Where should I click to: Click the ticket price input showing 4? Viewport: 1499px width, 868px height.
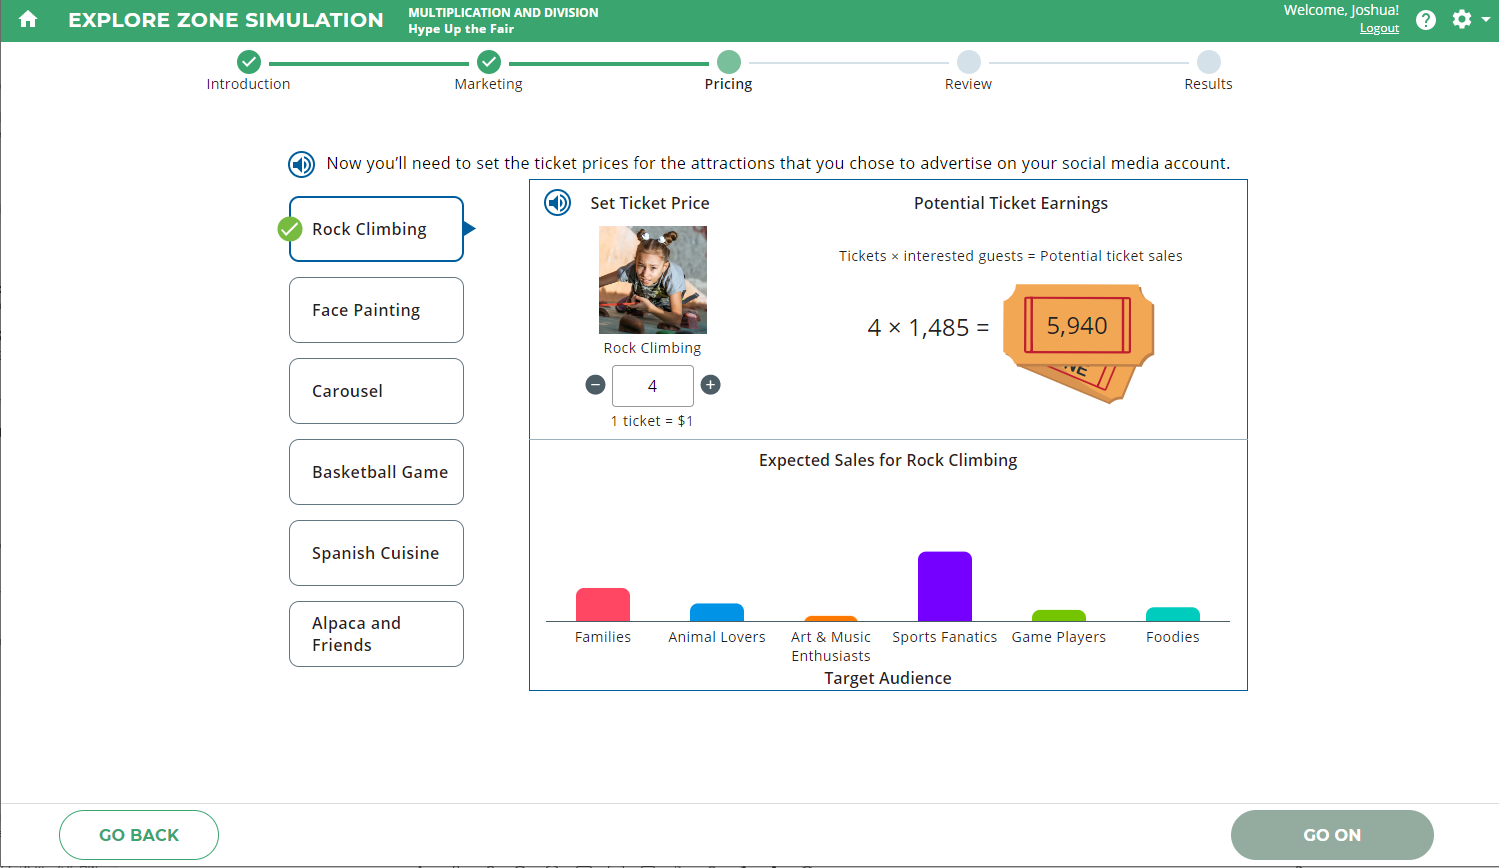tap(652, 385)
